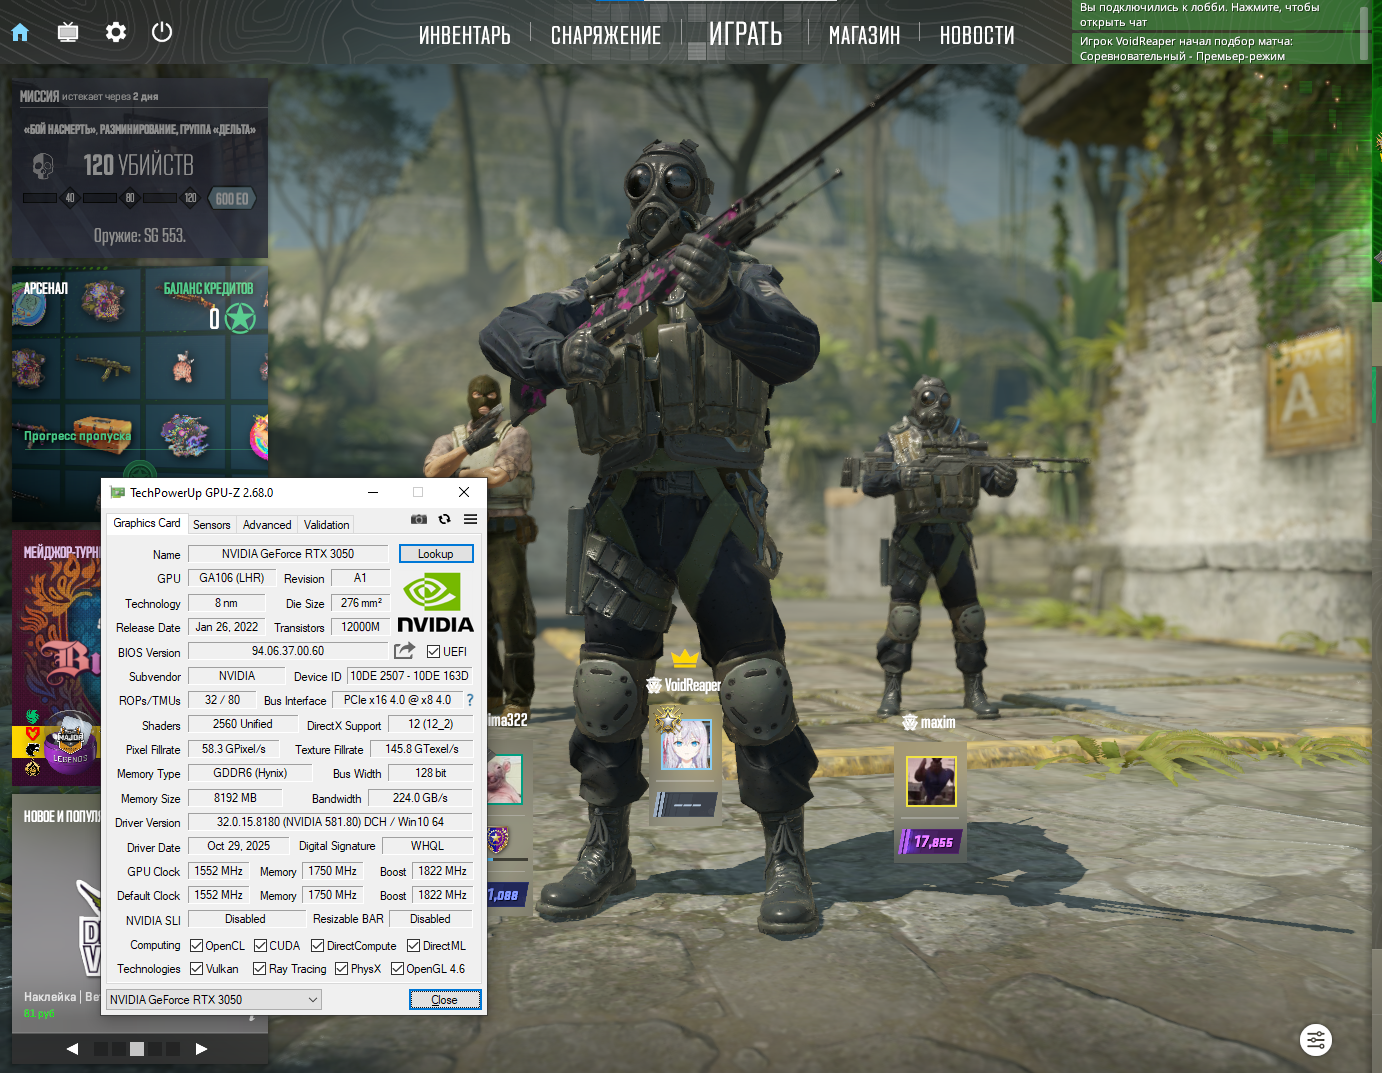Viewport: 1382px width, 1073px height.
Task: Go to the next news carousel arrow
Action: coord(201,1049)
